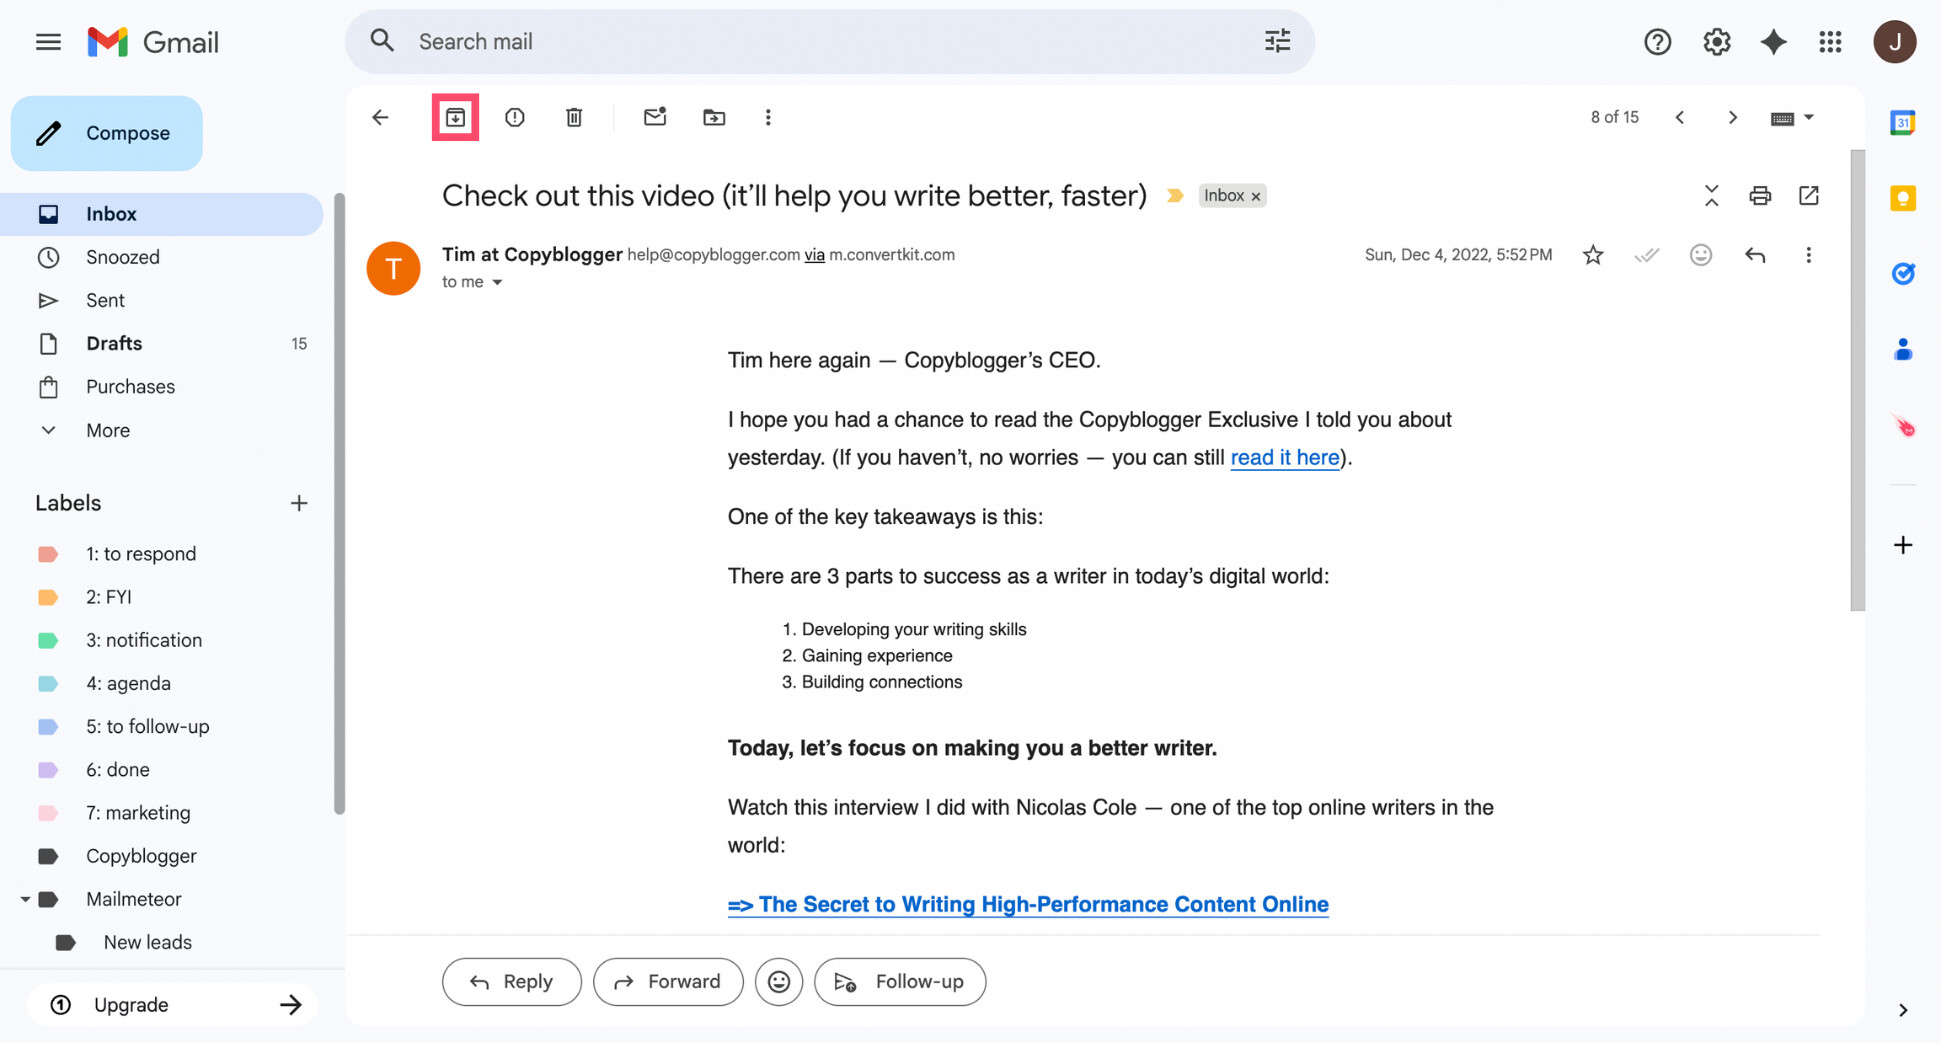Archive the open email
Viewport: 1941px width, 1043px height.
[x=456, y=117]
